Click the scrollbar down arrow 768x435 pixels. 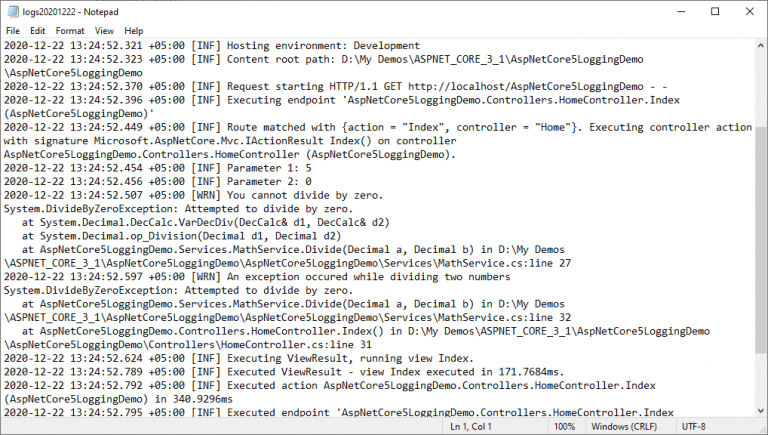click(761, 411)
